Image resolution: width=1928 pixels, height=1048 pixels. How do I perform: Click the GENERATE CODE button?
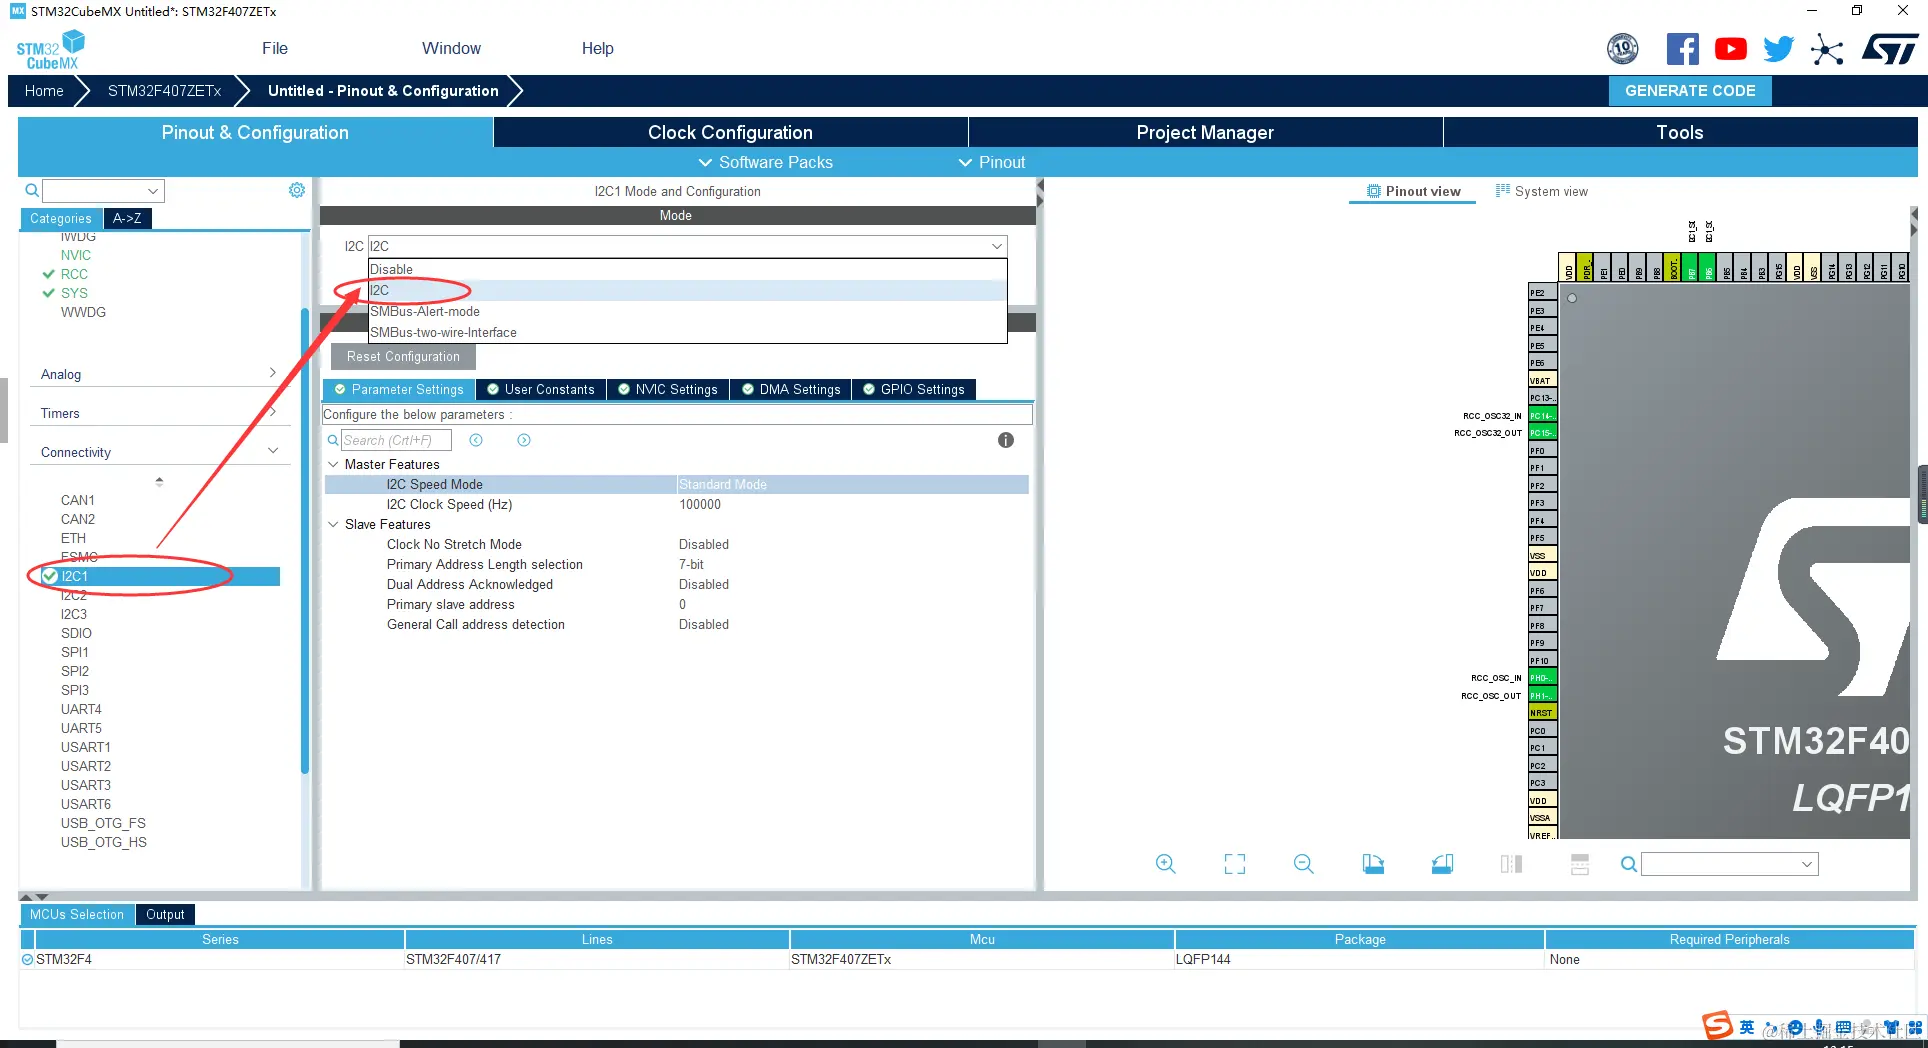(x=1690, y=91)
